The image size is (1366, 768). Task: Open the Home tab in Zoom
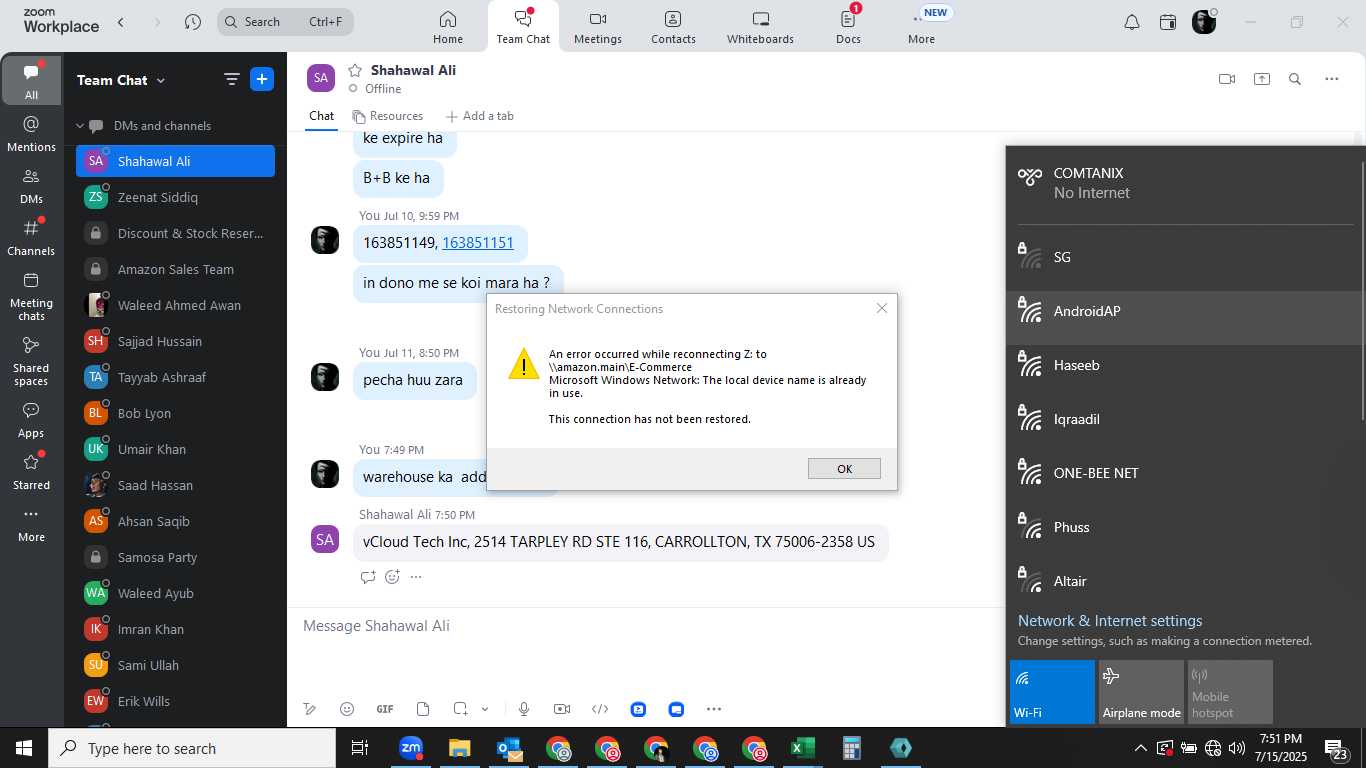point(447,27)
